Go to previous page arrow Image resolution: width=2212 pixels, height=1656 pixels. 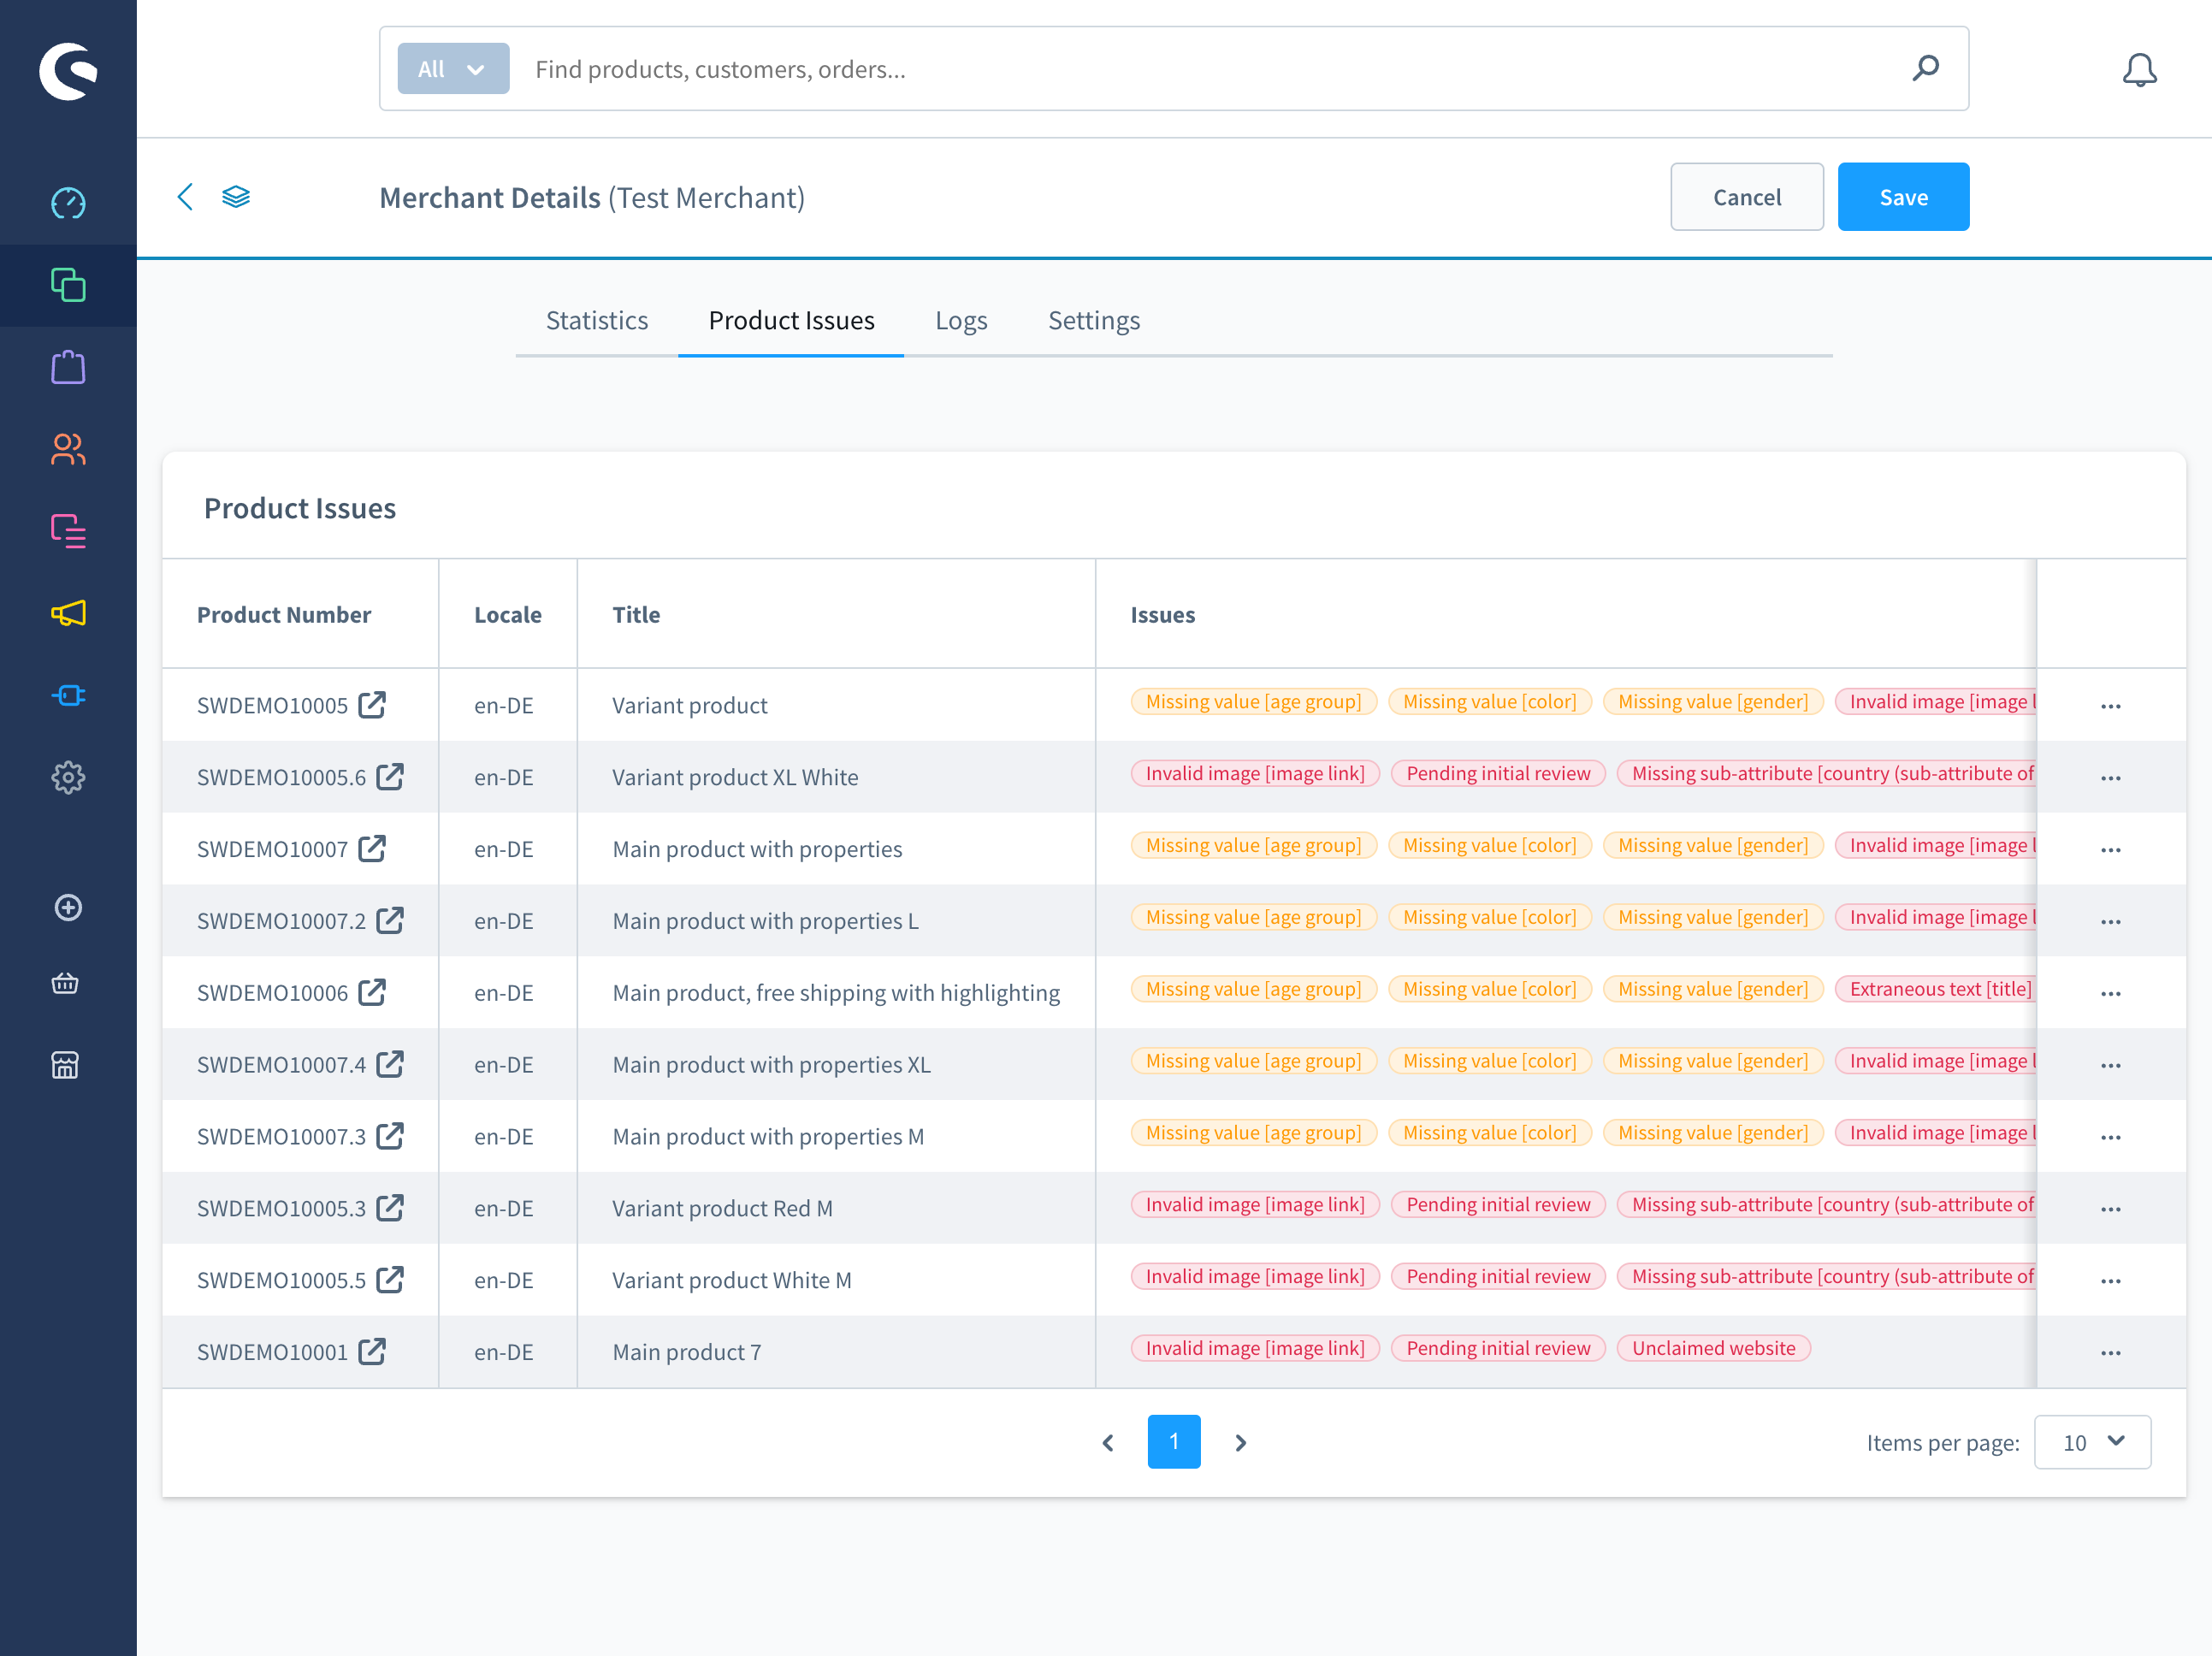[1108, 1442]
